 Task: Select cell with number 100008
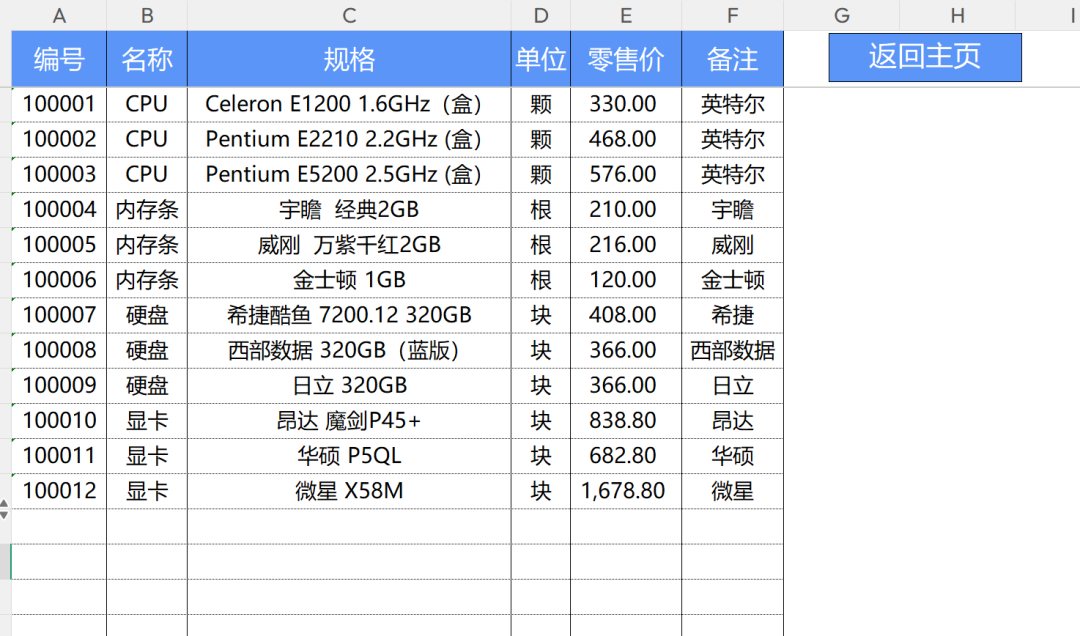[x=59, y=351]
